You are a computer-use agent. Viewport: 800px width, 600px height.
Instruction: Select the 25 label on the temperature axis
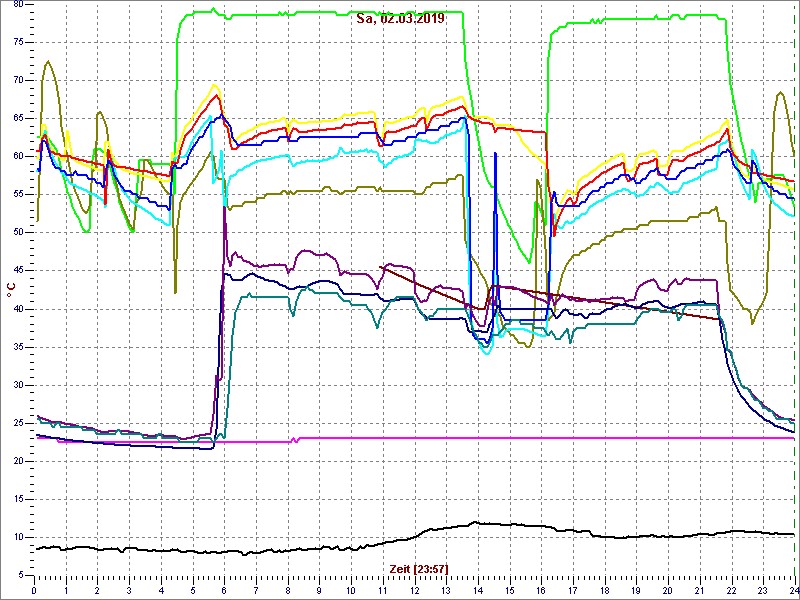point(18,423)
